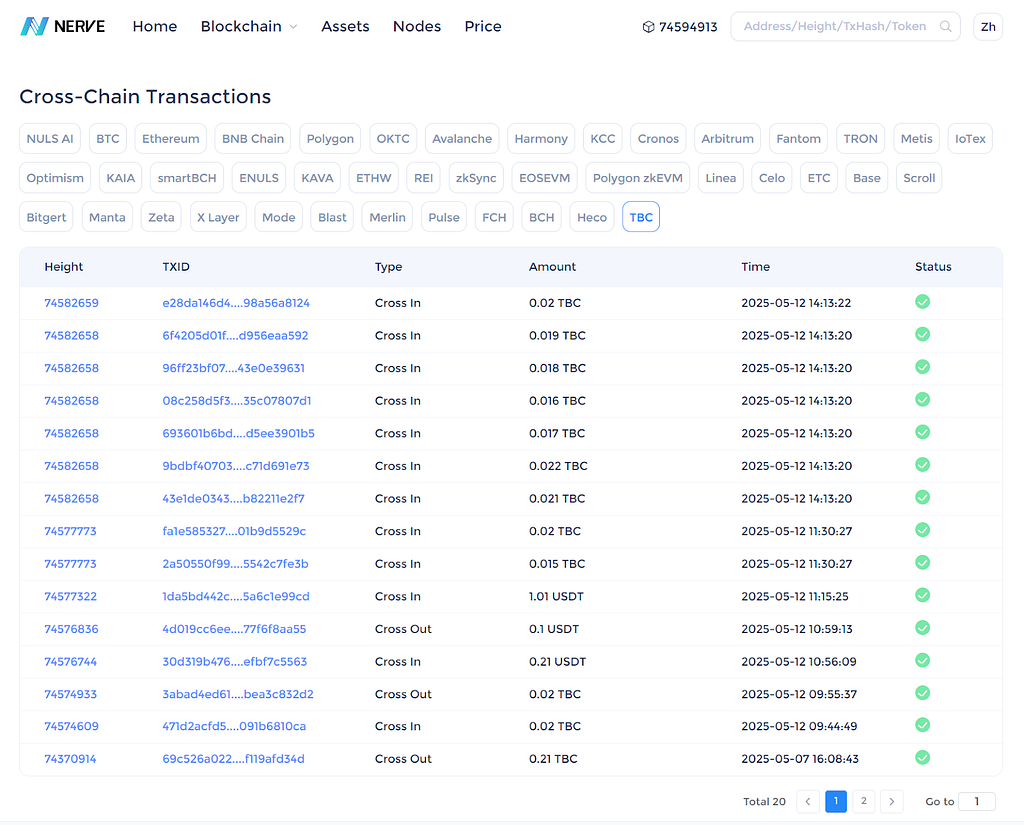This screenshot has height=825, width=1024.
Task: Switch language with the Zh button
Action: (x=988, y=27)
